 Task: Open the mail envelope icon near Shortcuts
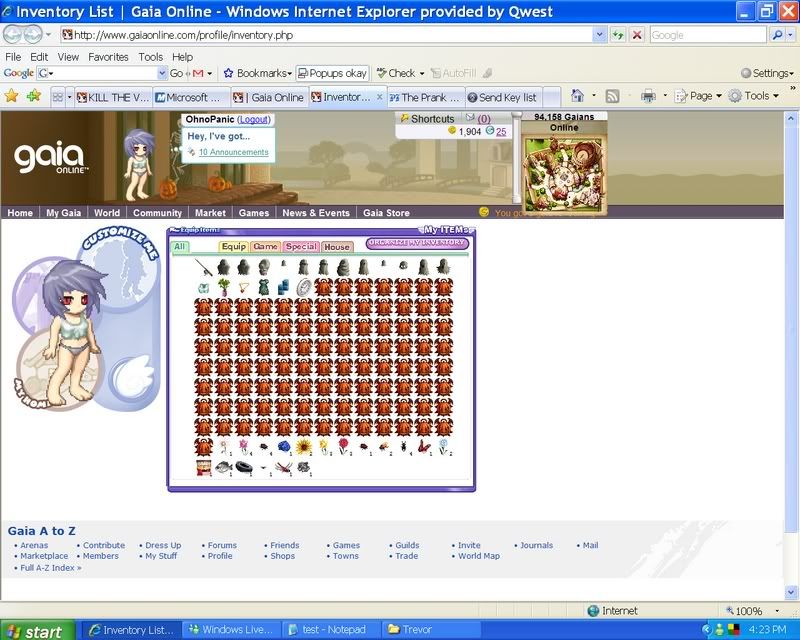click(x=470, y=118)
